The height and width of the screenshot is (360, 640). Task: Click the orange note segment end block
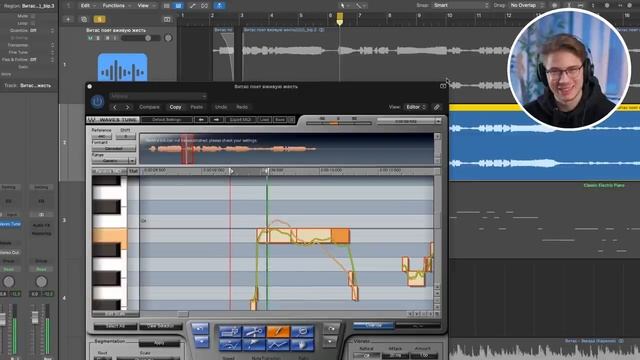(340, 236)
